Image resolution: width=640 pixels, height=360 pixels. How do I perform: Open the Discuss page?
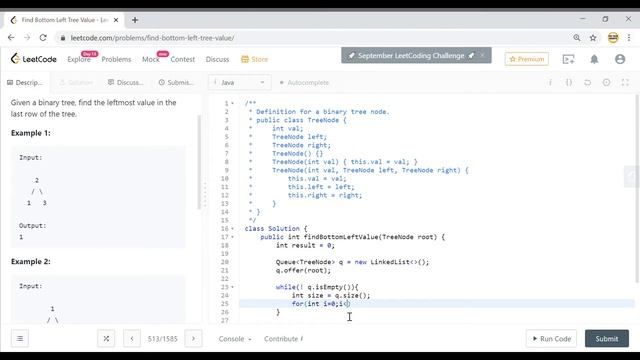point(217,59)
